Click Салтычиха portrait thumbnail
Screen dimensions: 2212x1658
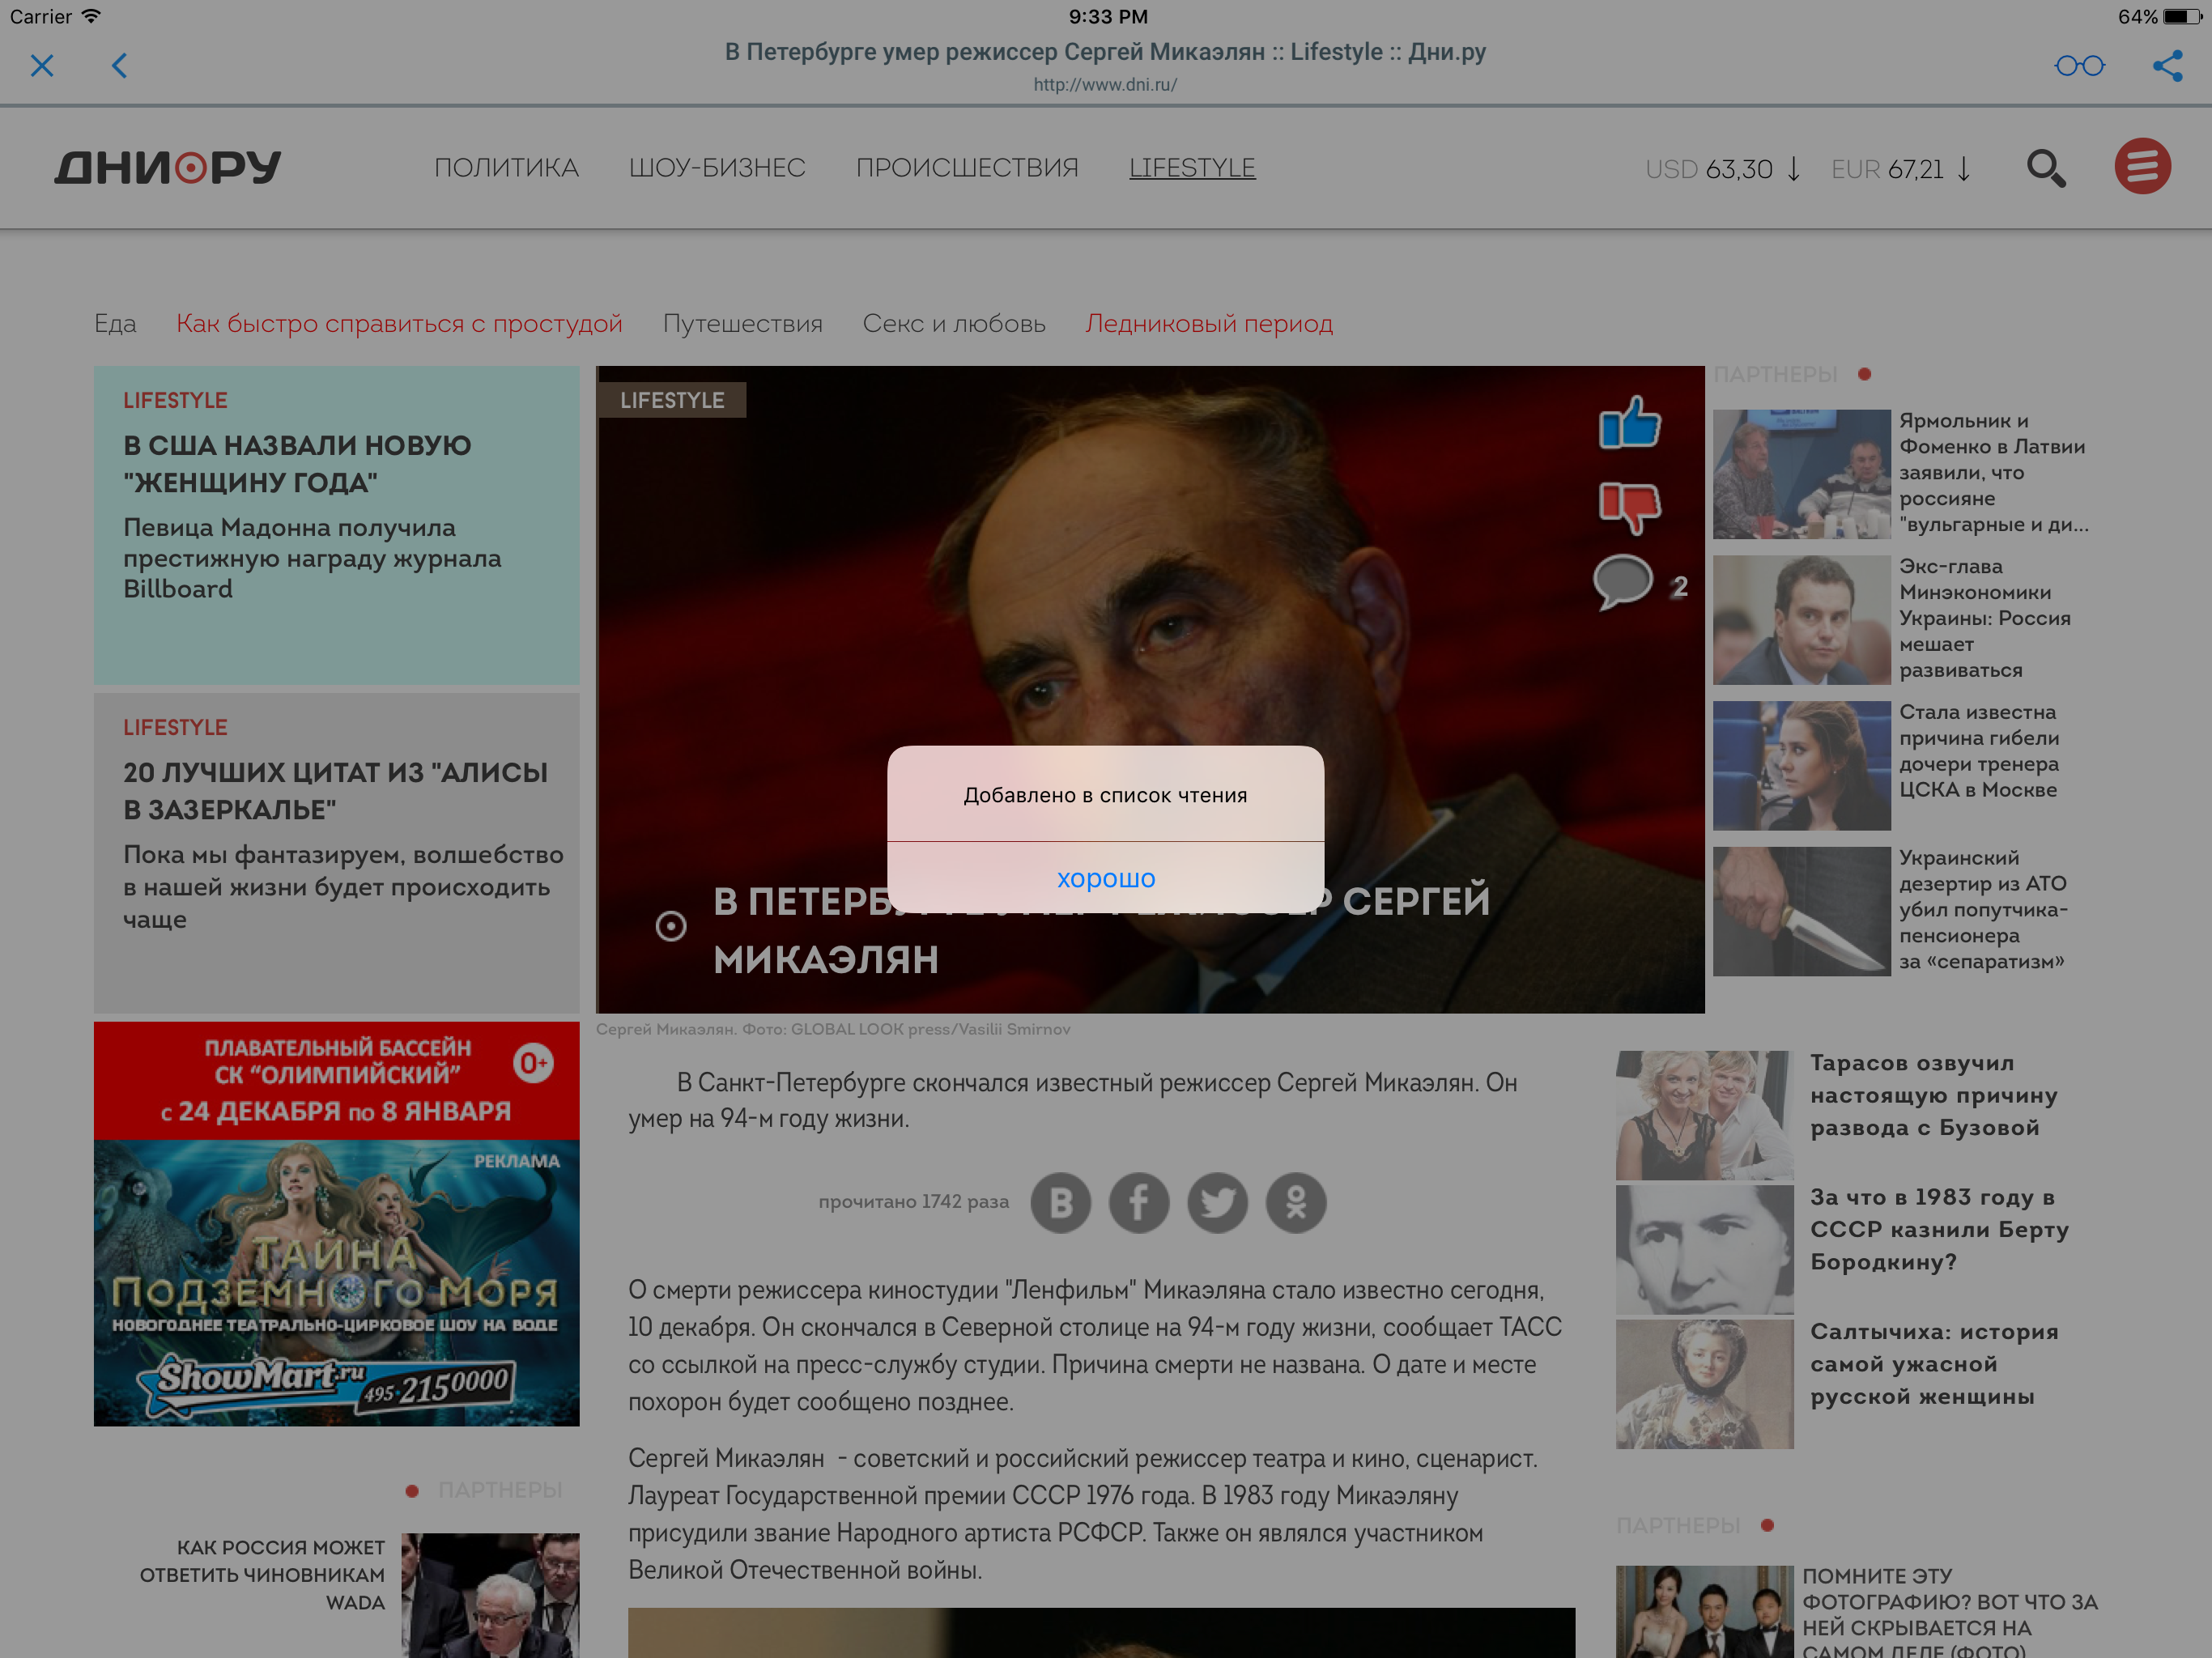click(1704, 1384)
